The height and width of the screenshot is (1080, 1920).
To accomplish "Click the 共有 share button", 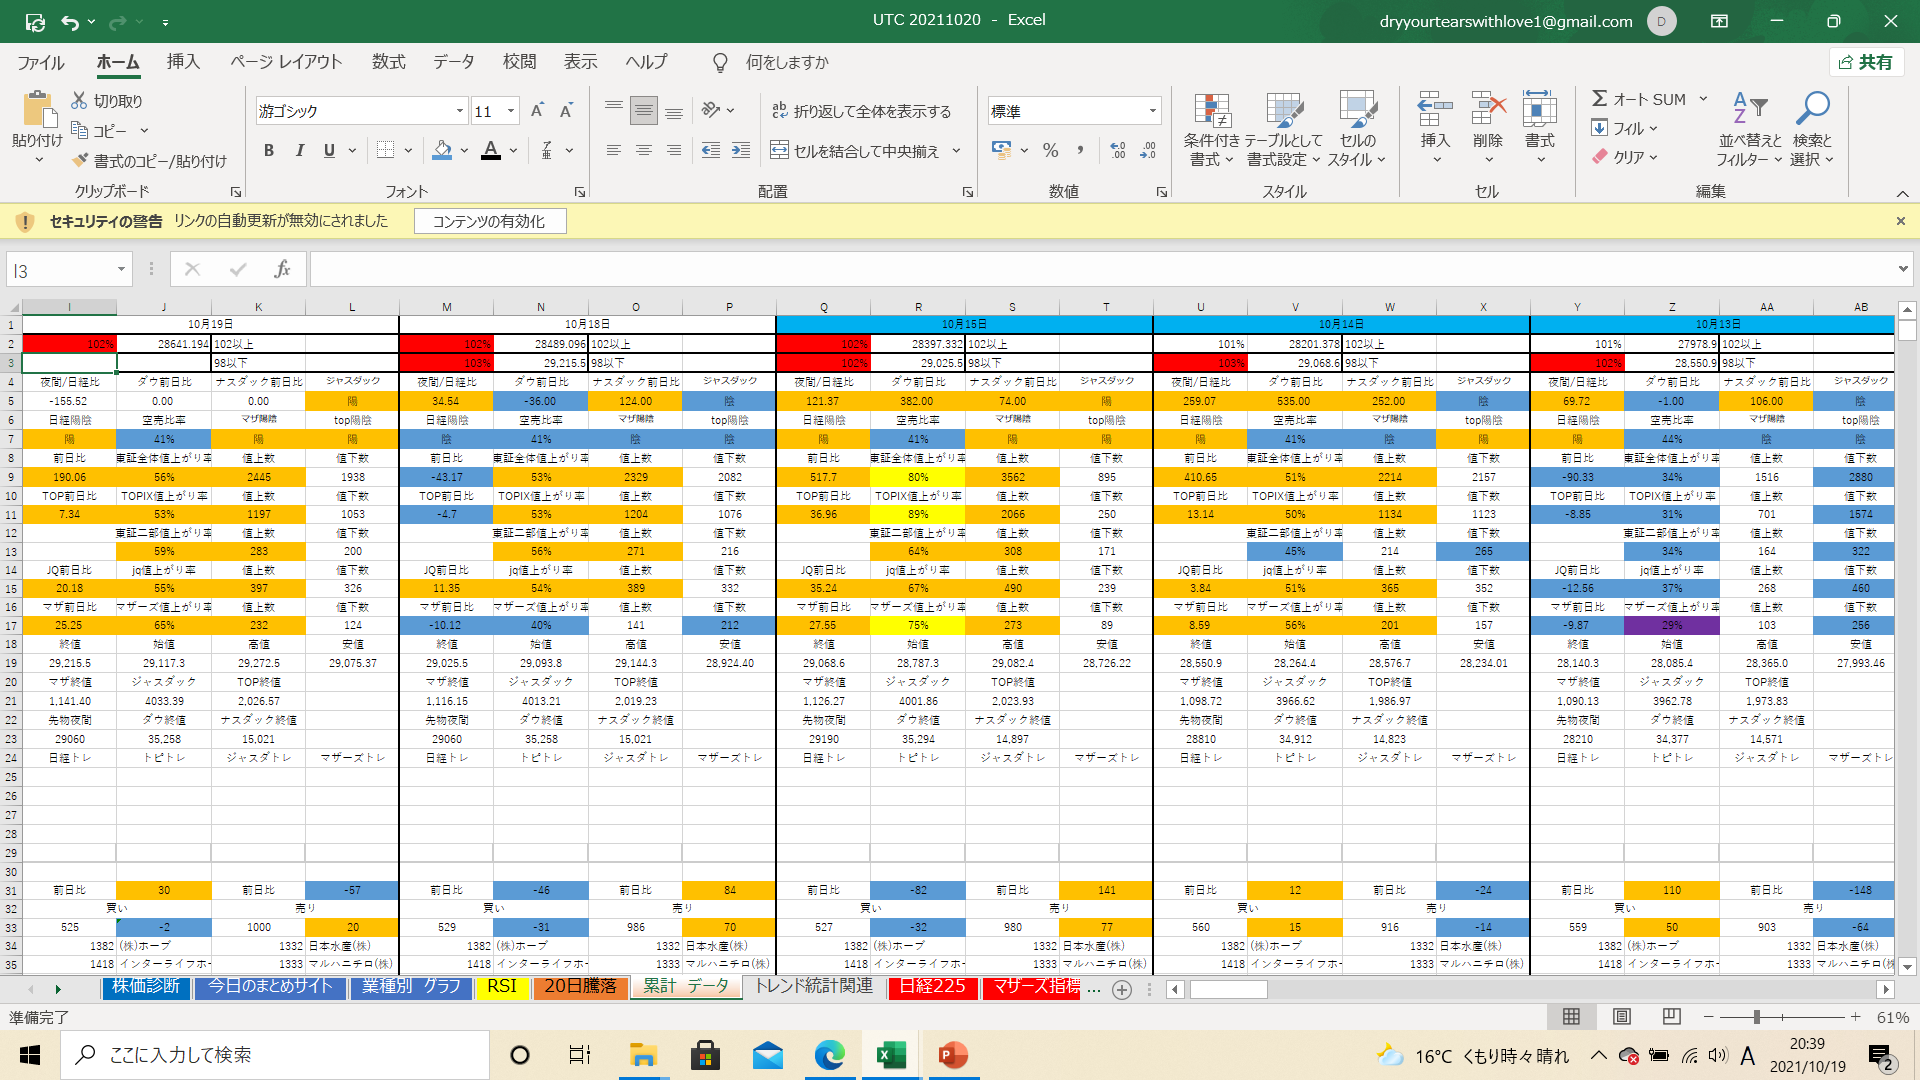I will tap(1866, 62).
